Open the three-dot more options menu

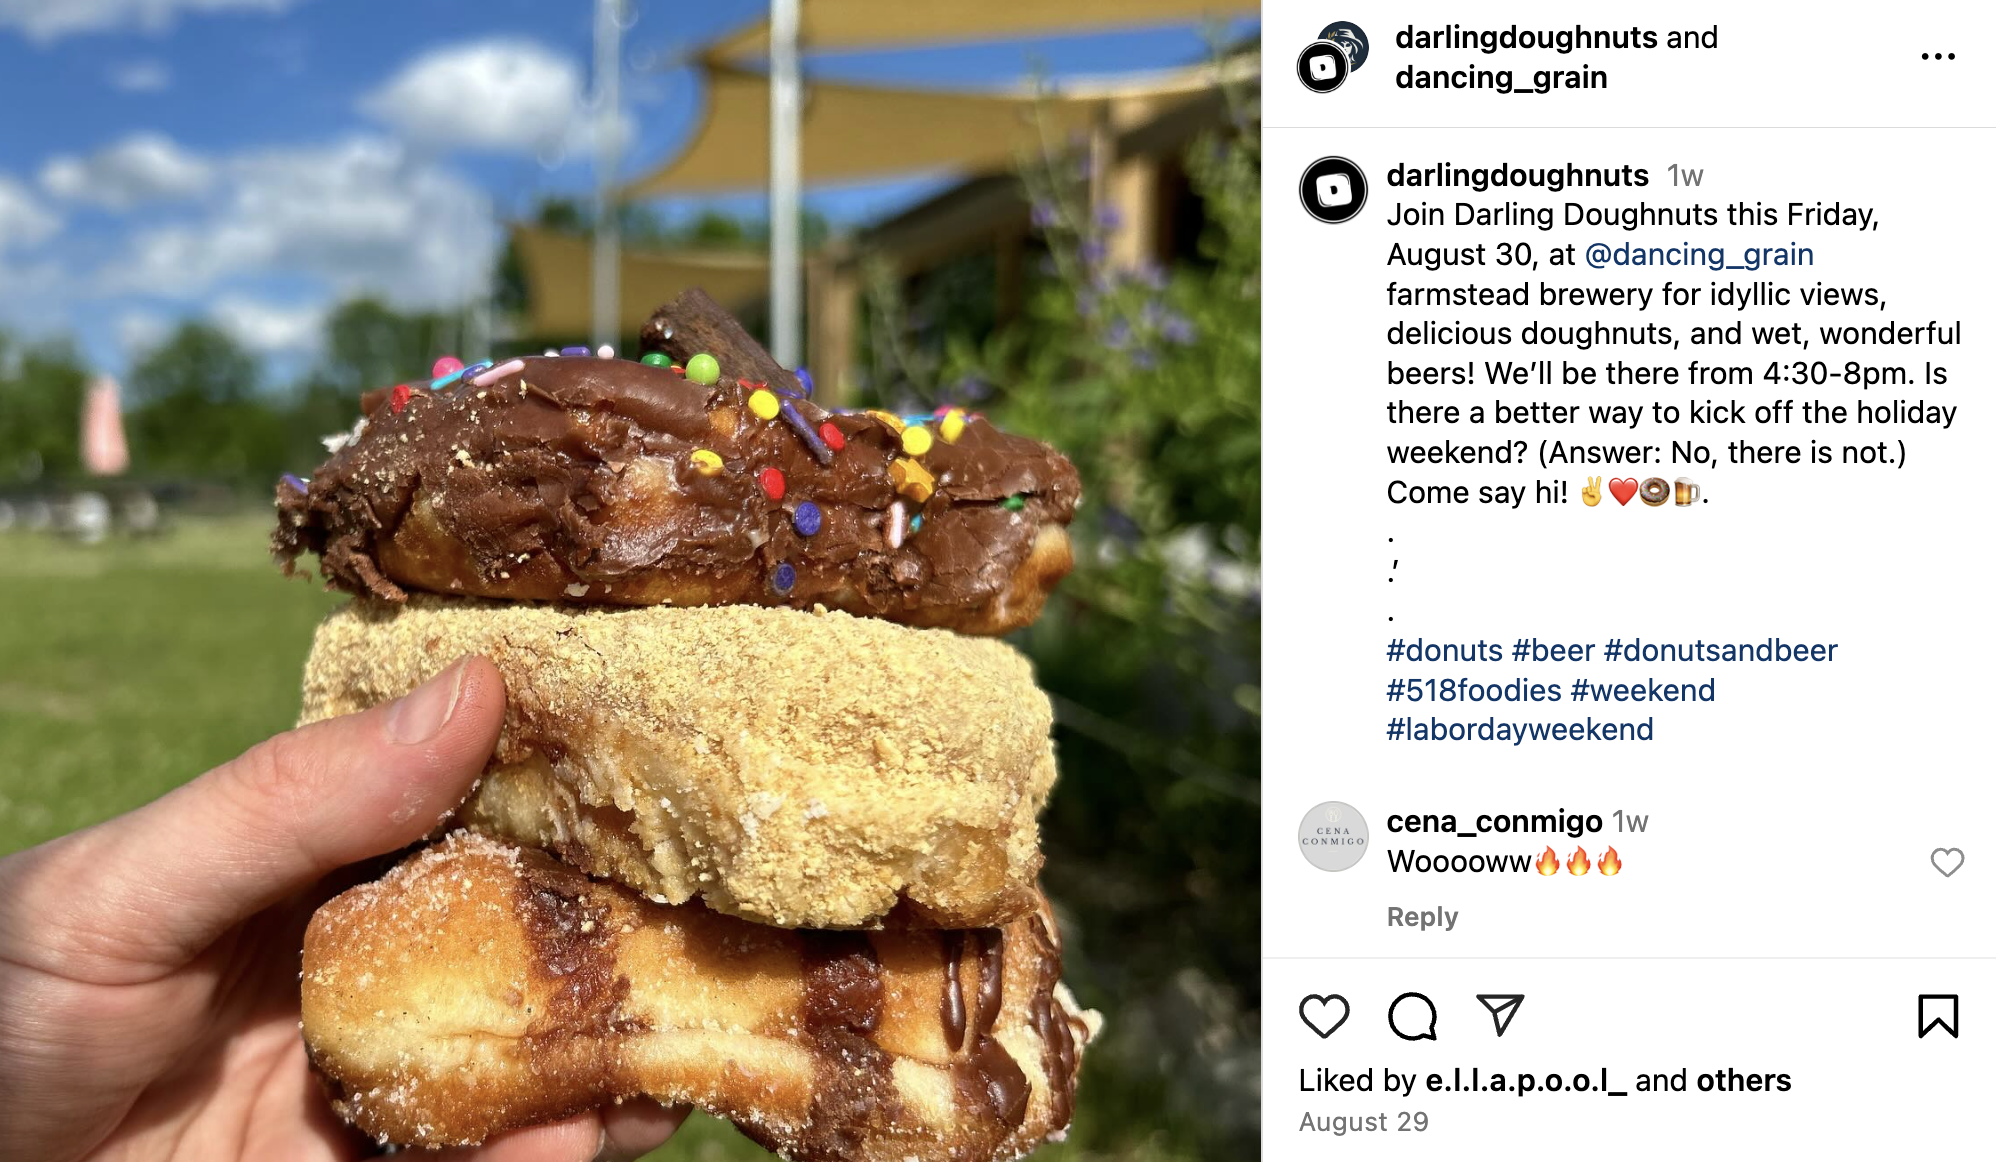click(x=1938, y=57)
